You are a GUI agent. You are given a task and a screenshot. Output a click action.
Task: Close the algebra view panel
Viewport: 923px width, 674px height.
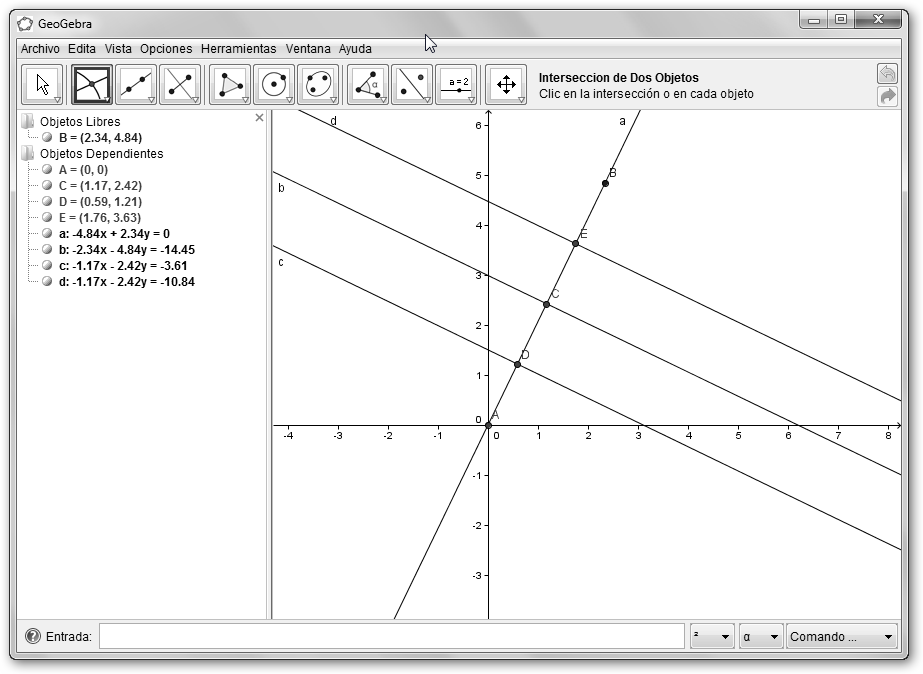[x=260, y=118]
